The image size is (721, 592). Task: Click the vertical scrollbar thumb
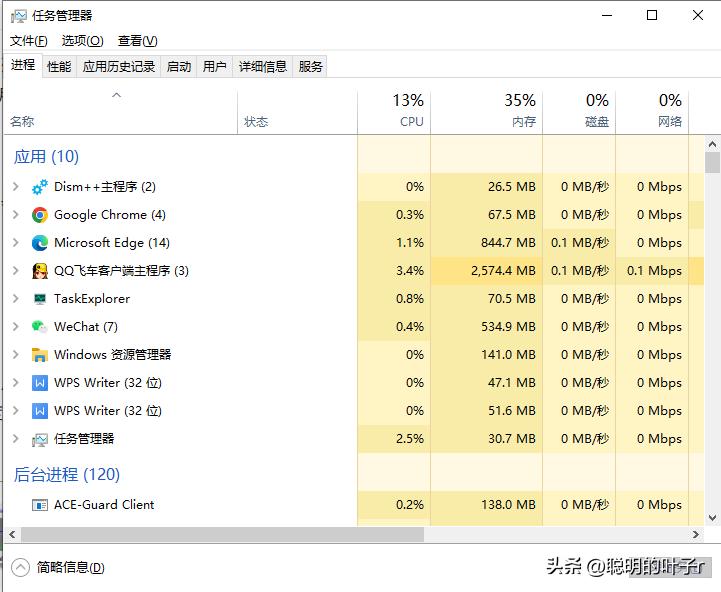click(x=712, y=162)
